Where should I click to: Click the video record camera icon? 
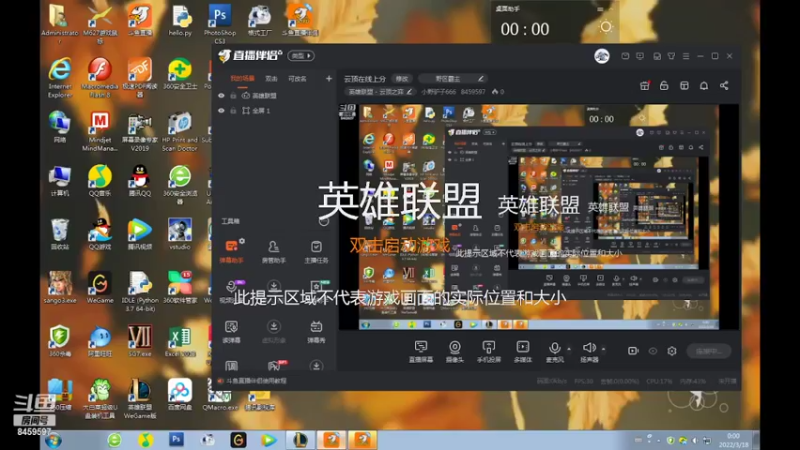(x=633, y=351)
